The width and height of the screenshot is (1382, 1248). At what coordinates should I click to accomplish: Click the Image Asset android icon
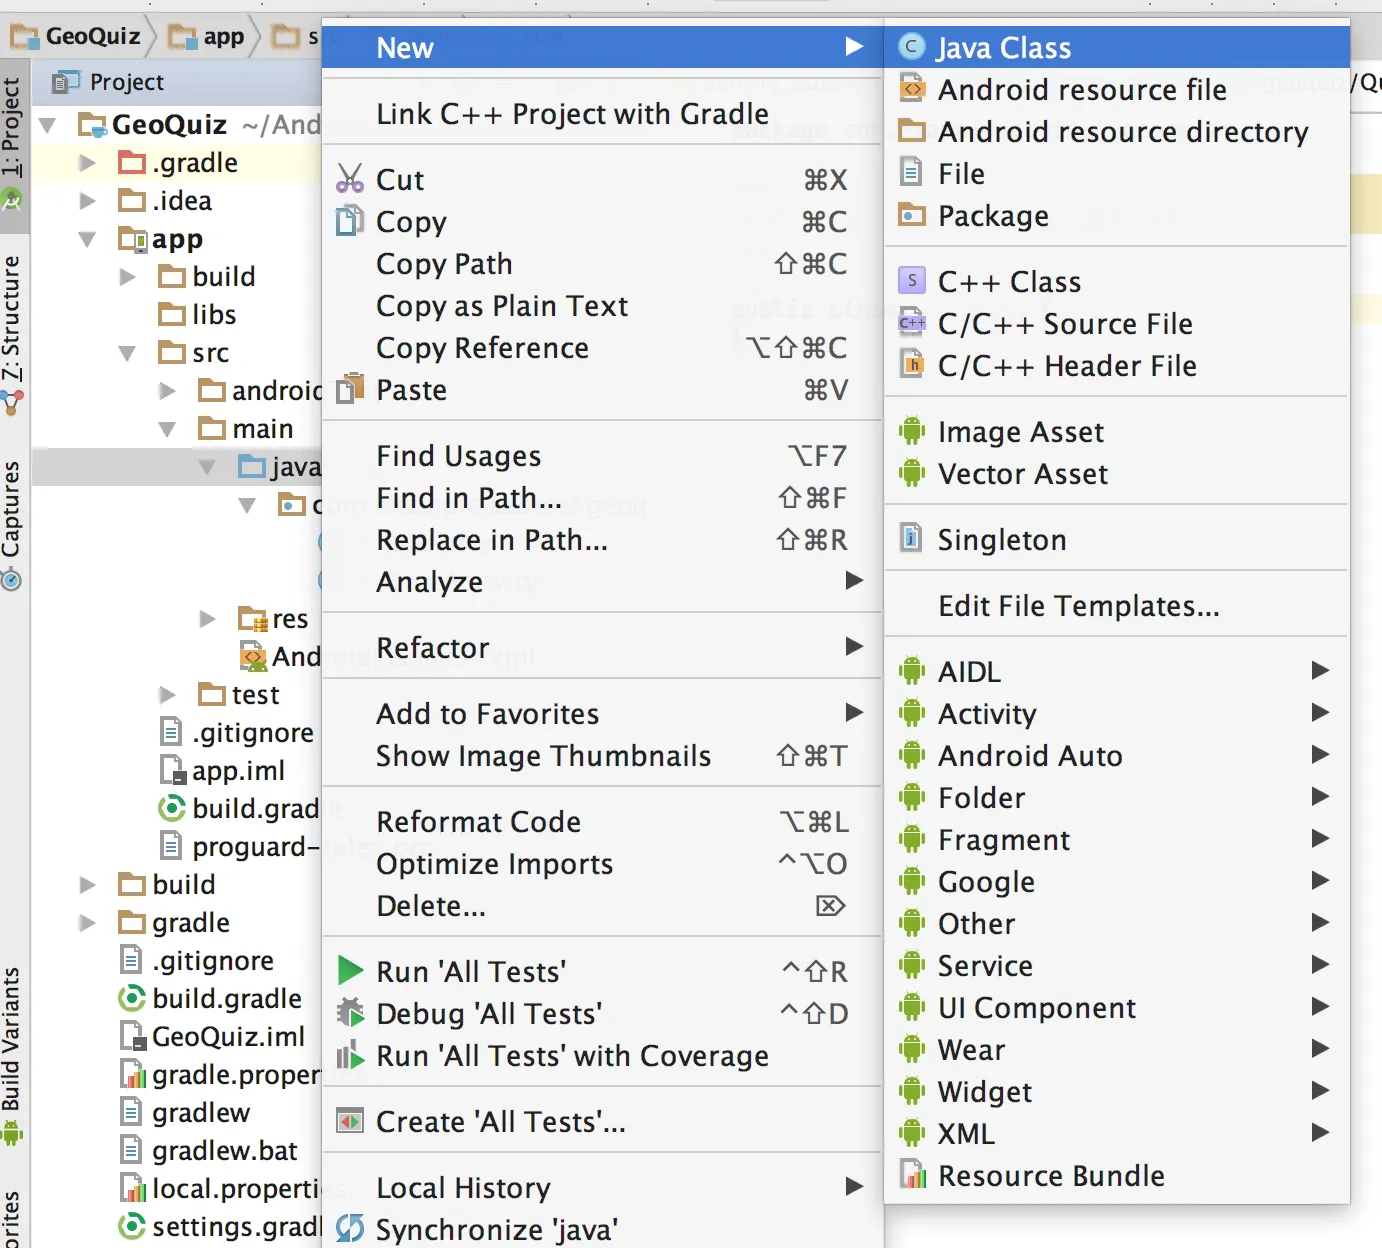point(912,432)
